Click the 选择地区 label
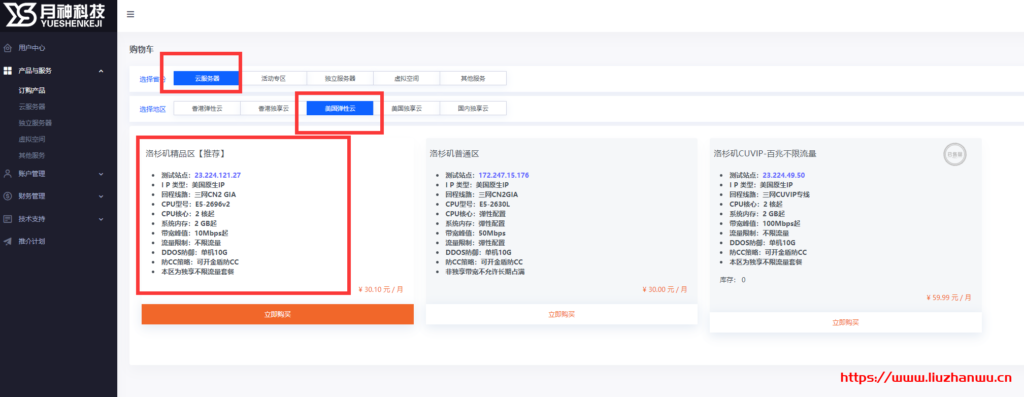Screen dimensions: 1024x397 coord(152,109)
